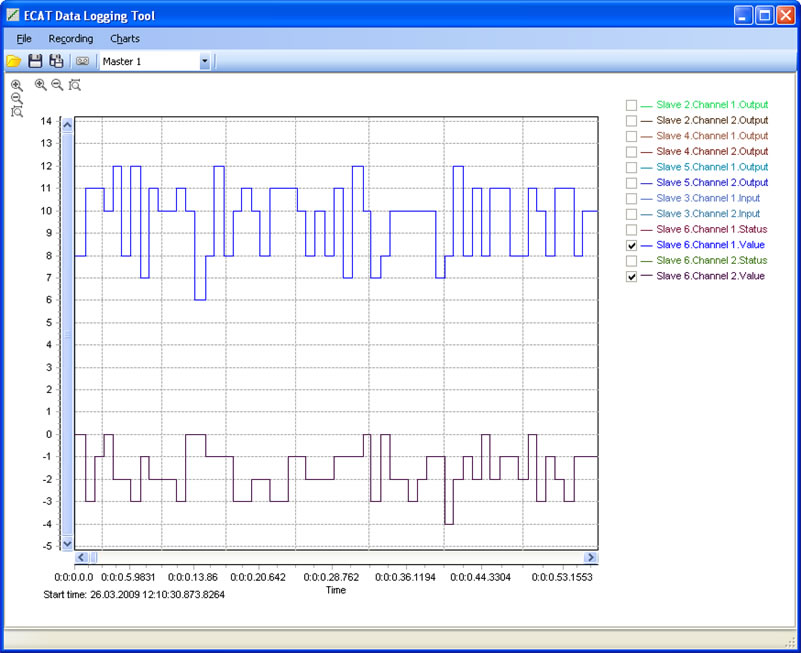Screen dimensions: 801x653
Task: Open the Master 1 dropdown list
Action: 204,62
